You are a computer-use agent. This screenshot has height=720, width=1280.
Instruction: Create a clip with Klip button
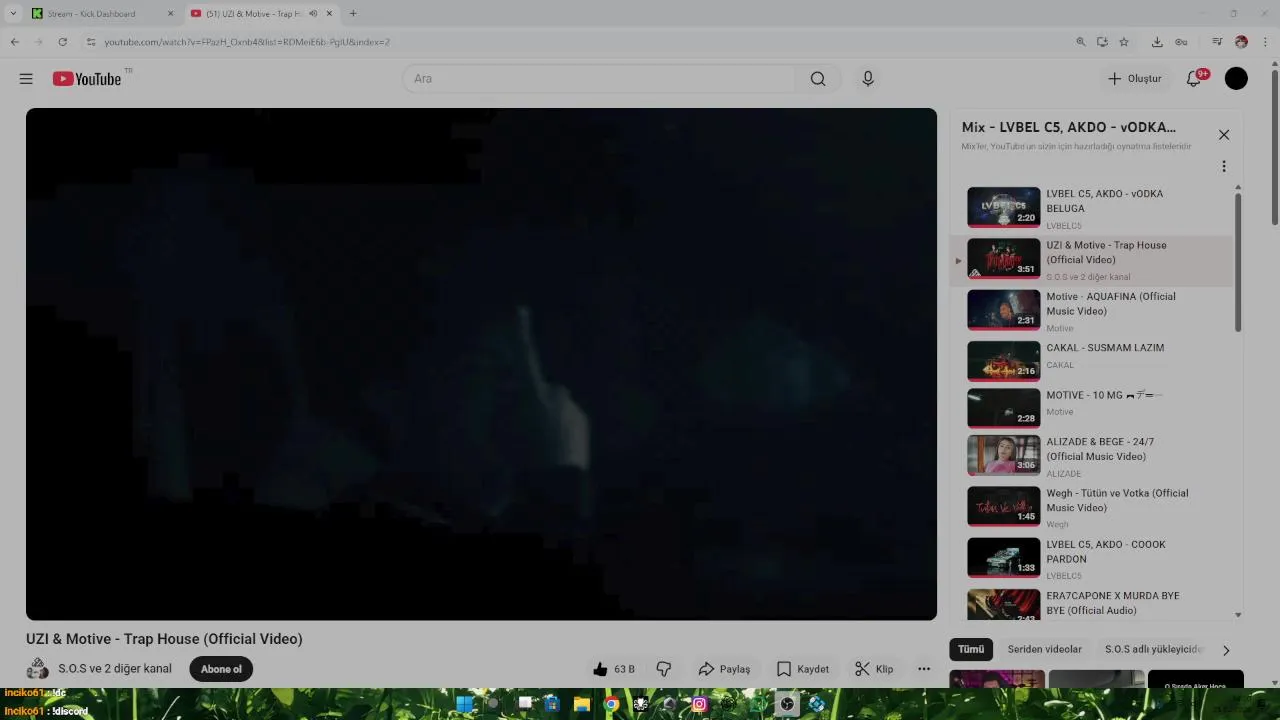[874, 669]
